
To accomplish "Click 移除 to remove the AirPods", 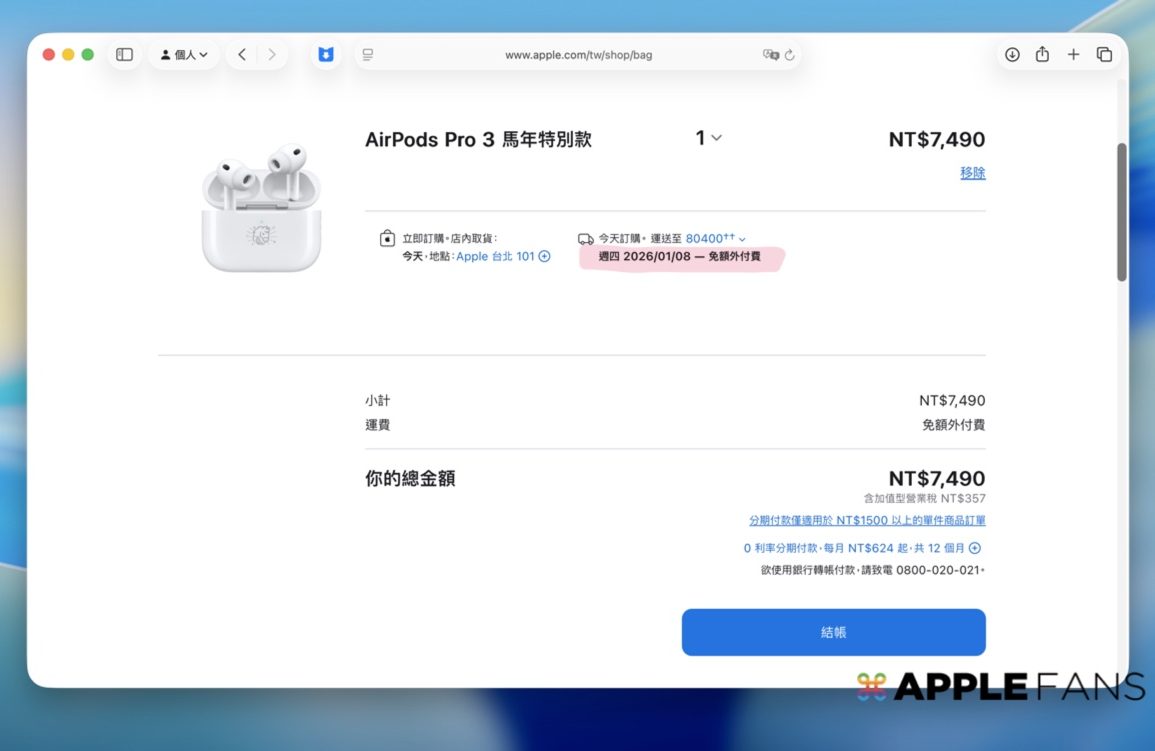I will tap(972, 173).
